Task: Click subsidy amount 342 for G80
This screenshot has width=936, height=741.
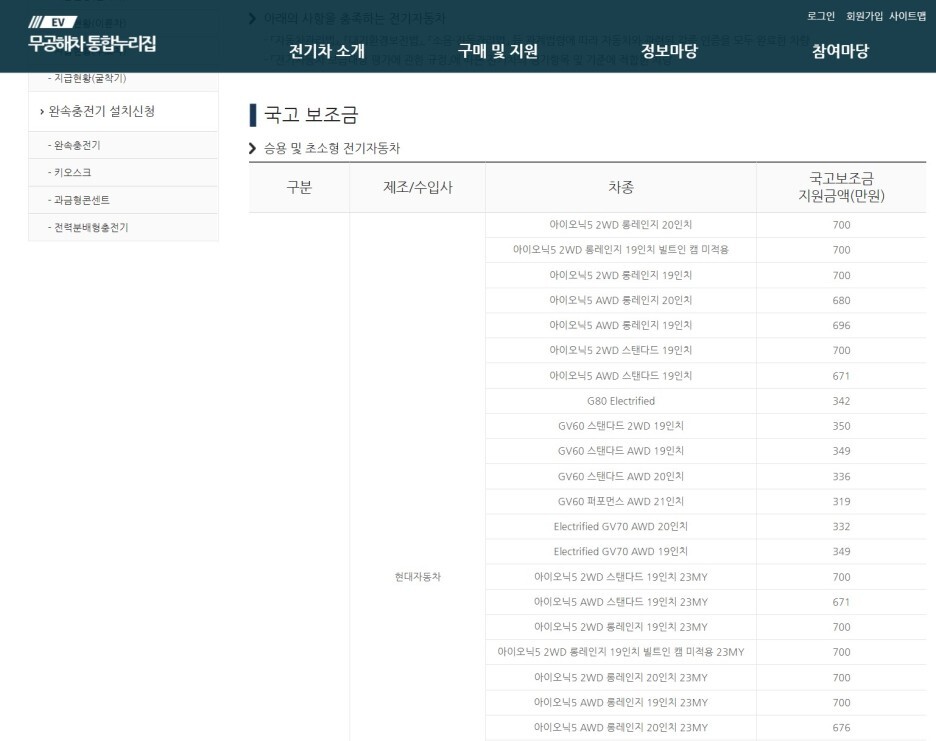Action: pyautogui.click(x=841, y=401)
